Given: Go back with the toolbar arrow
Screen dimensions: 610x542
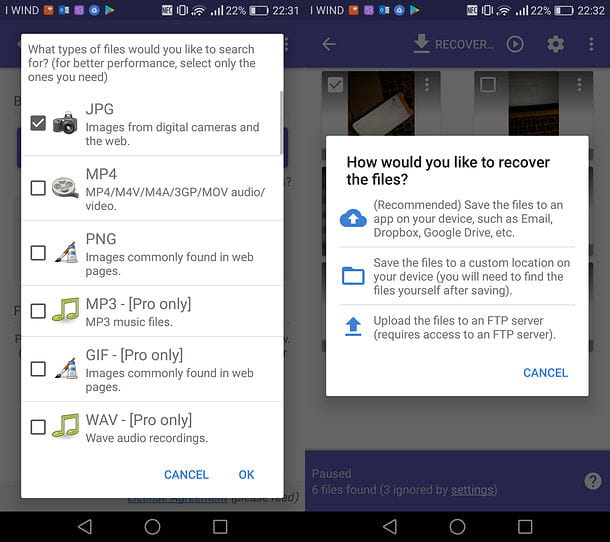Looking at the screenshot, I should tap(329, 44).
